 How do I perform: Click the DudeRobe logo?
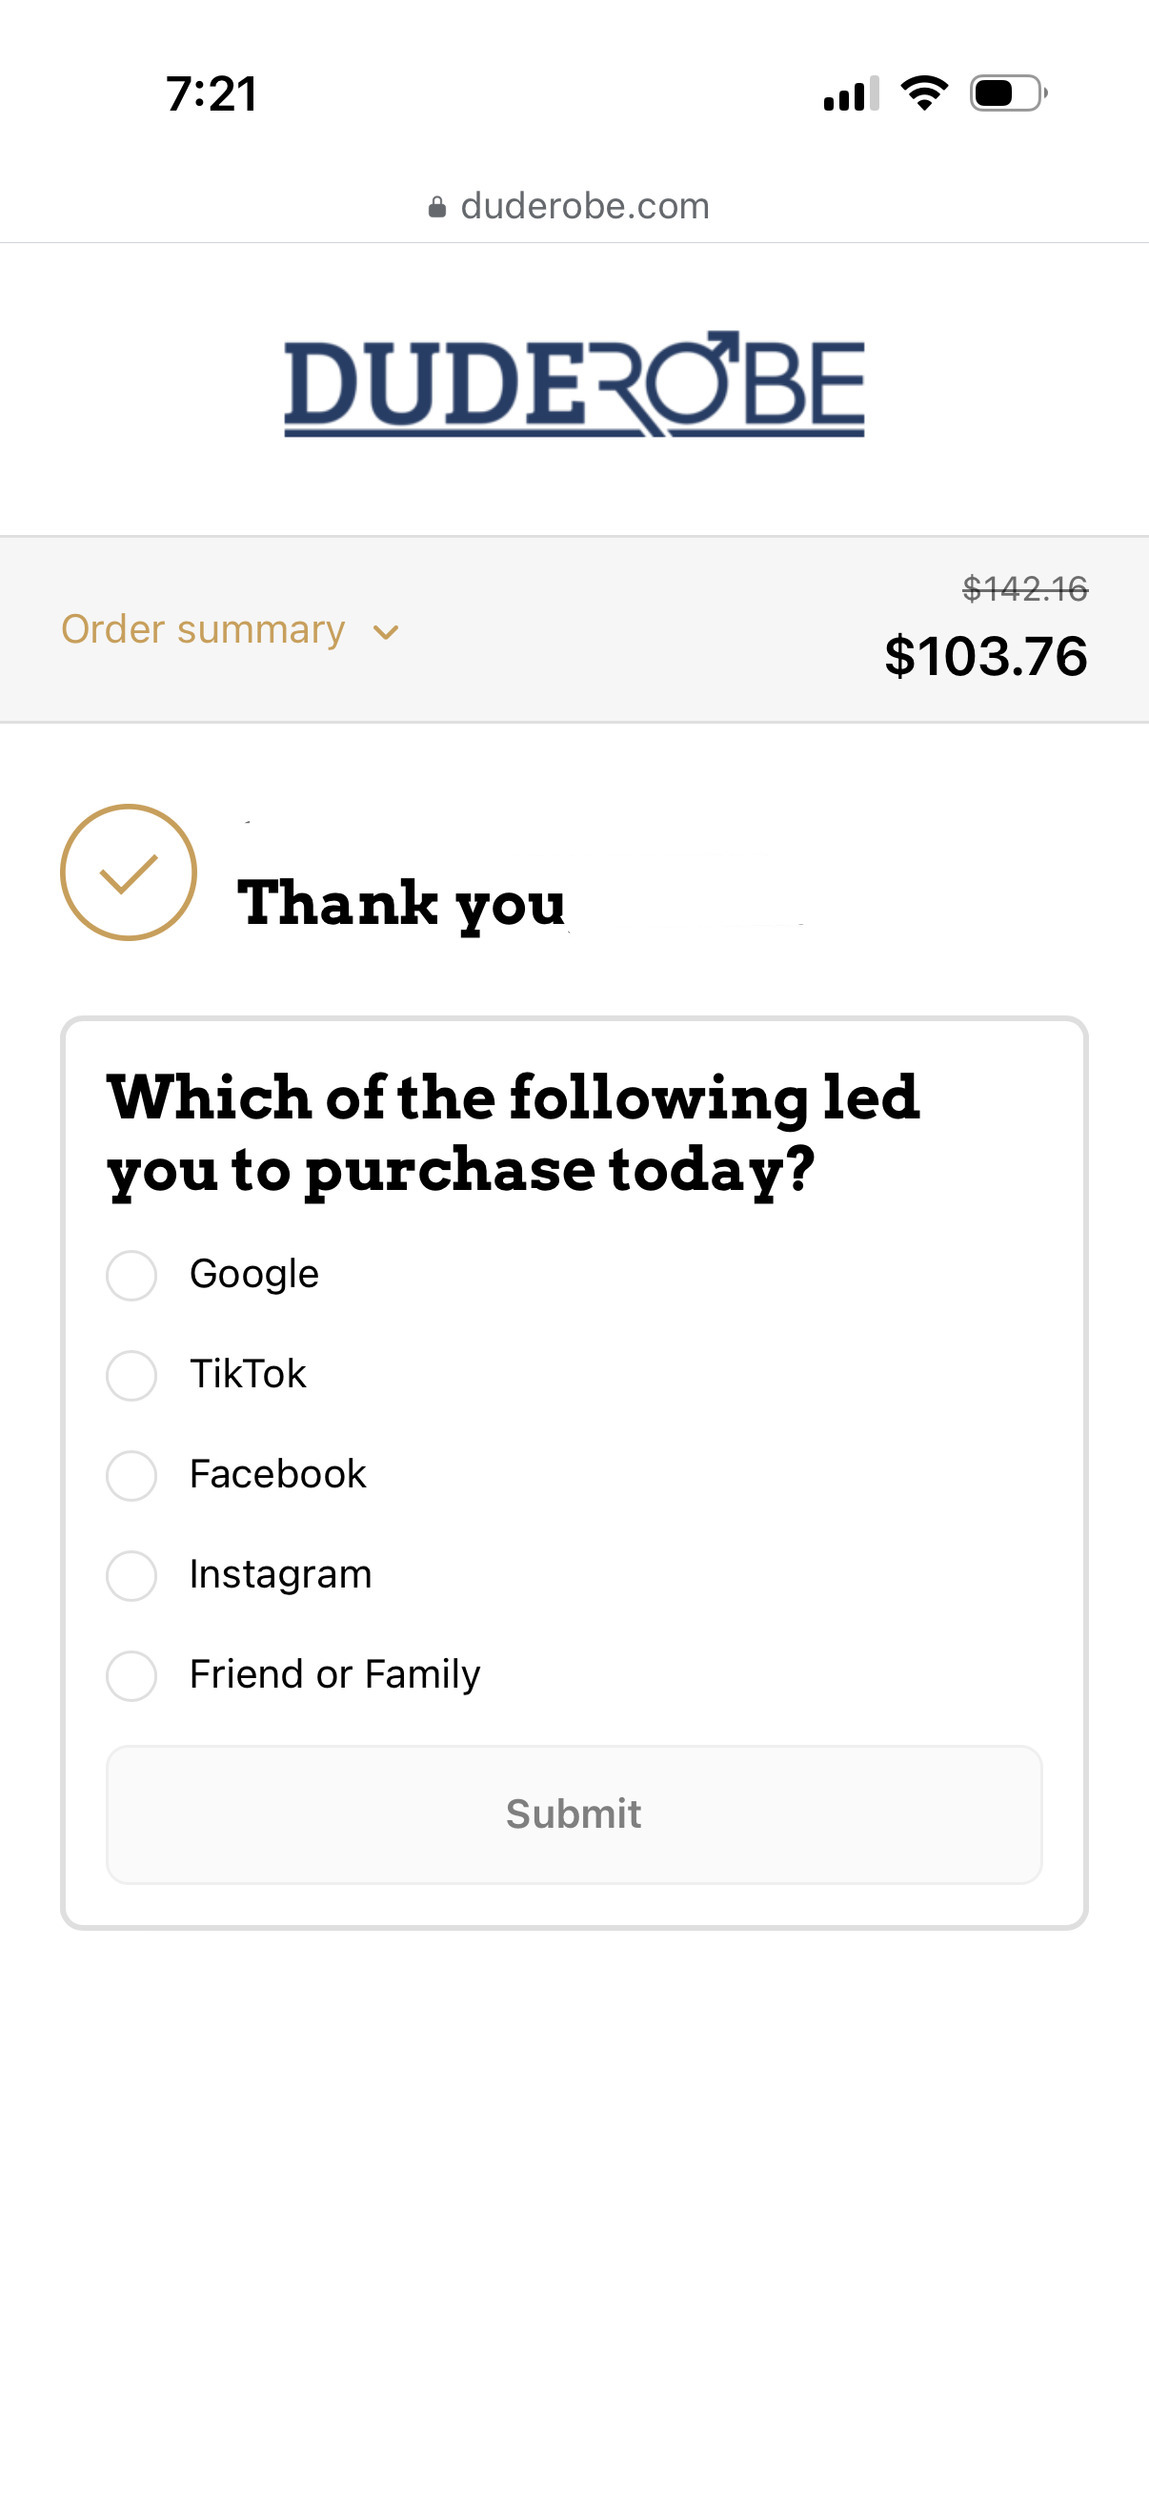(x=574, y=385)
